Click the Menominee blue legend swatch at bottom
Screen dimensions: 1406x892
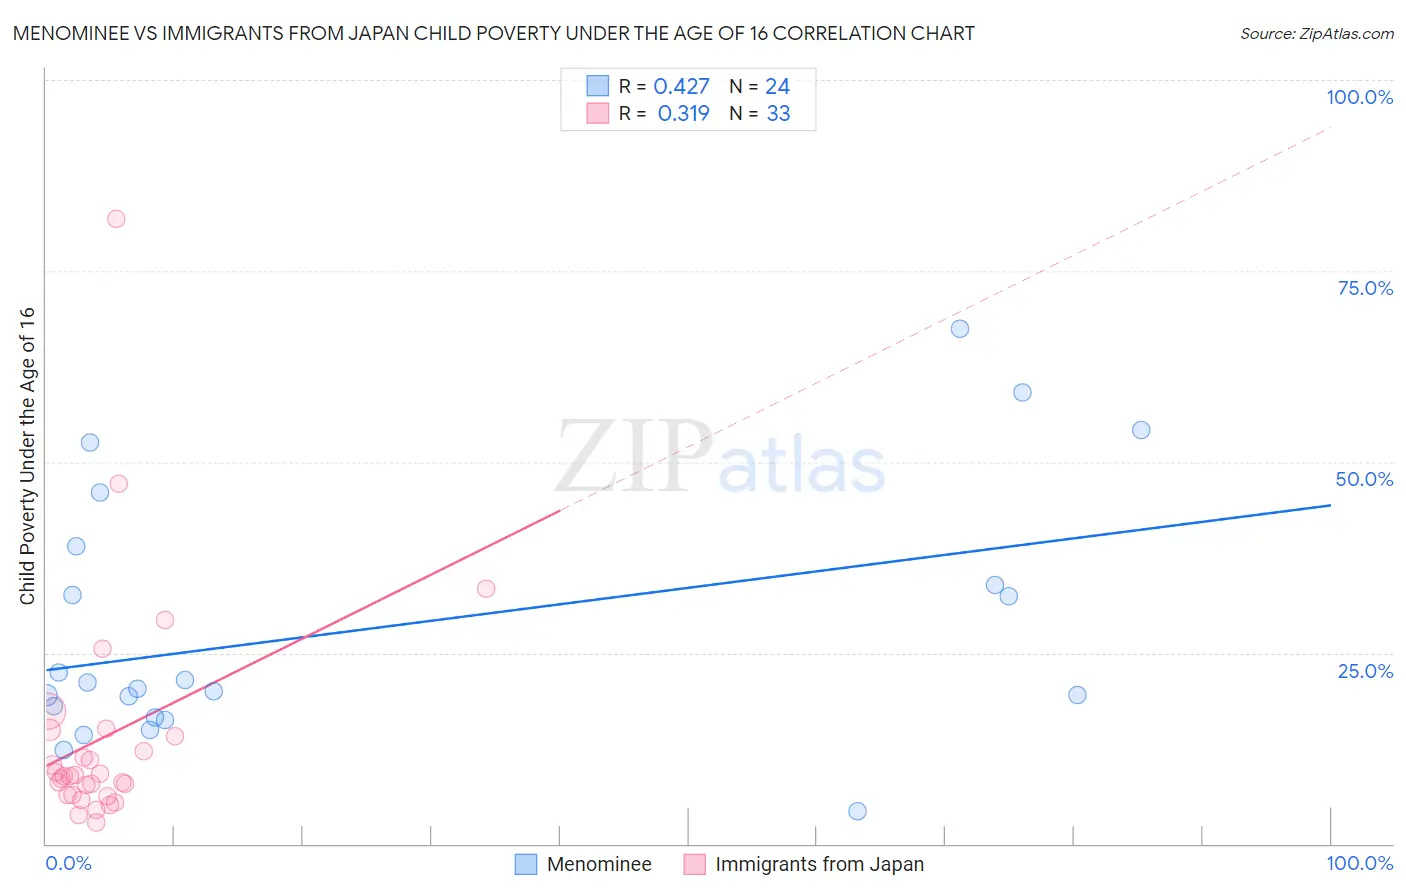(x=526, y=864)
